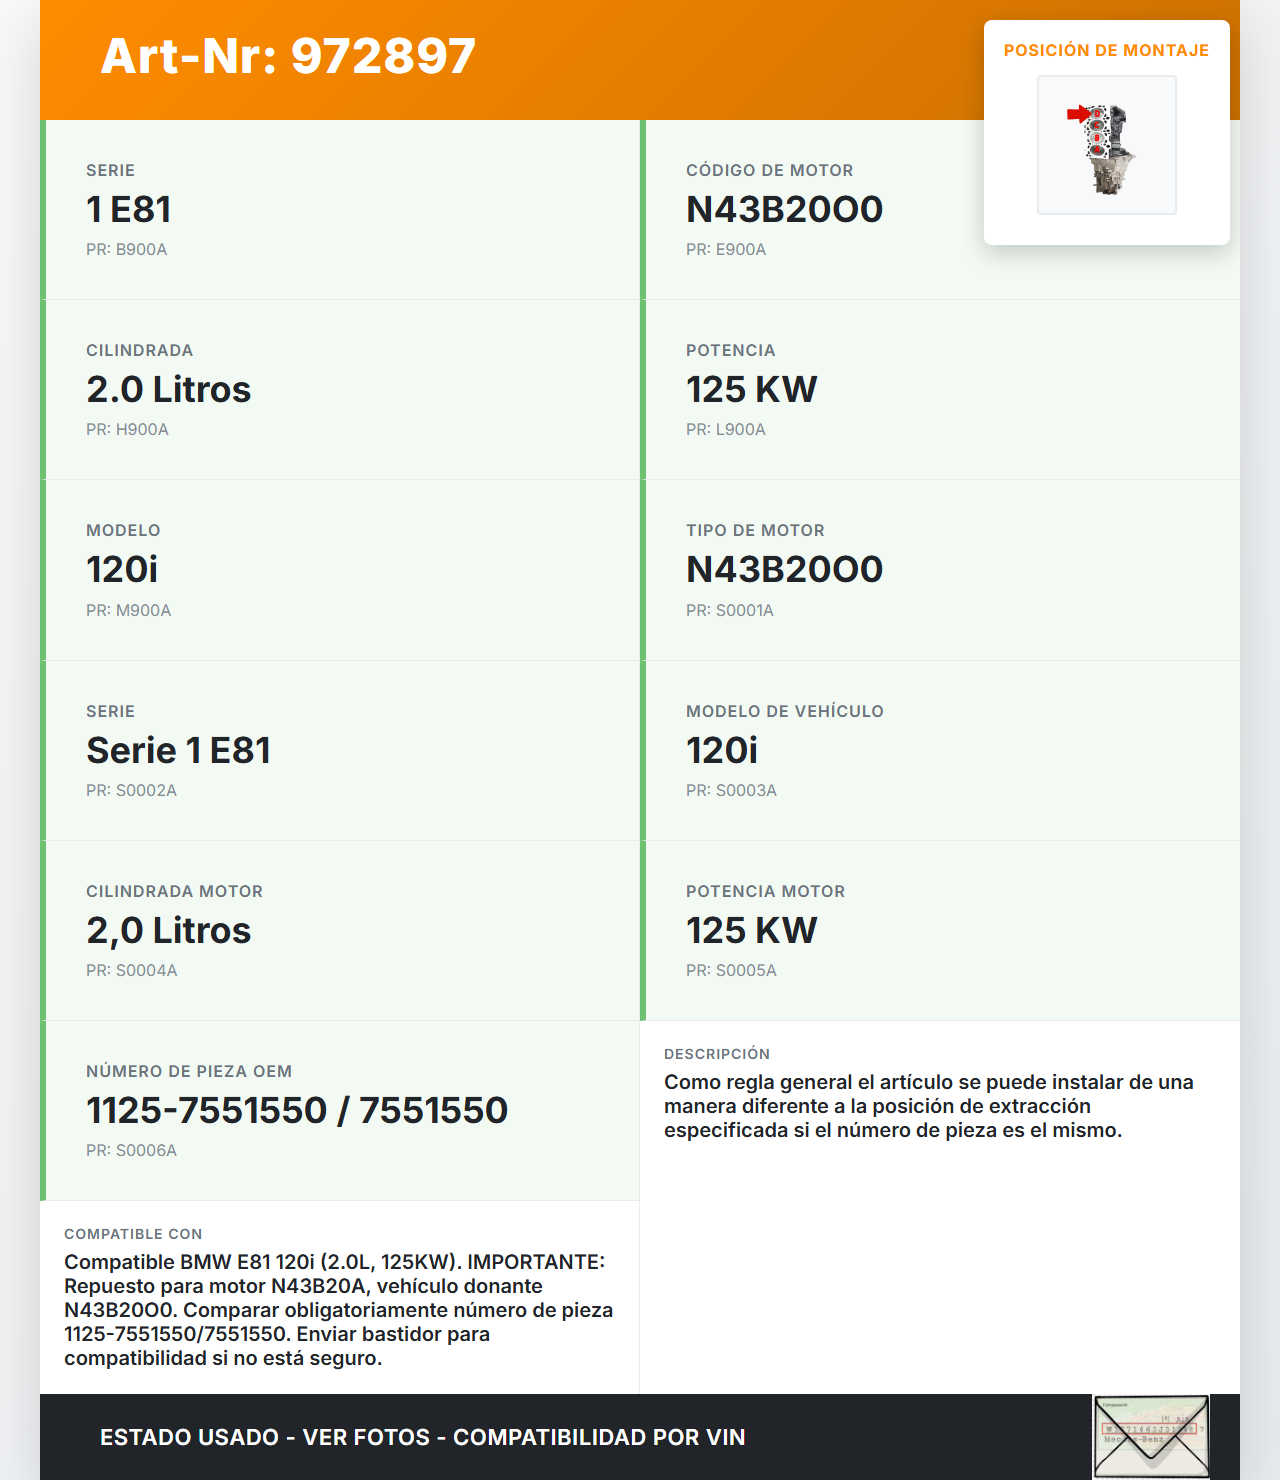
Task: Click the POTENCIA MOTOR 125 KW value
Action: coord(751,930)
